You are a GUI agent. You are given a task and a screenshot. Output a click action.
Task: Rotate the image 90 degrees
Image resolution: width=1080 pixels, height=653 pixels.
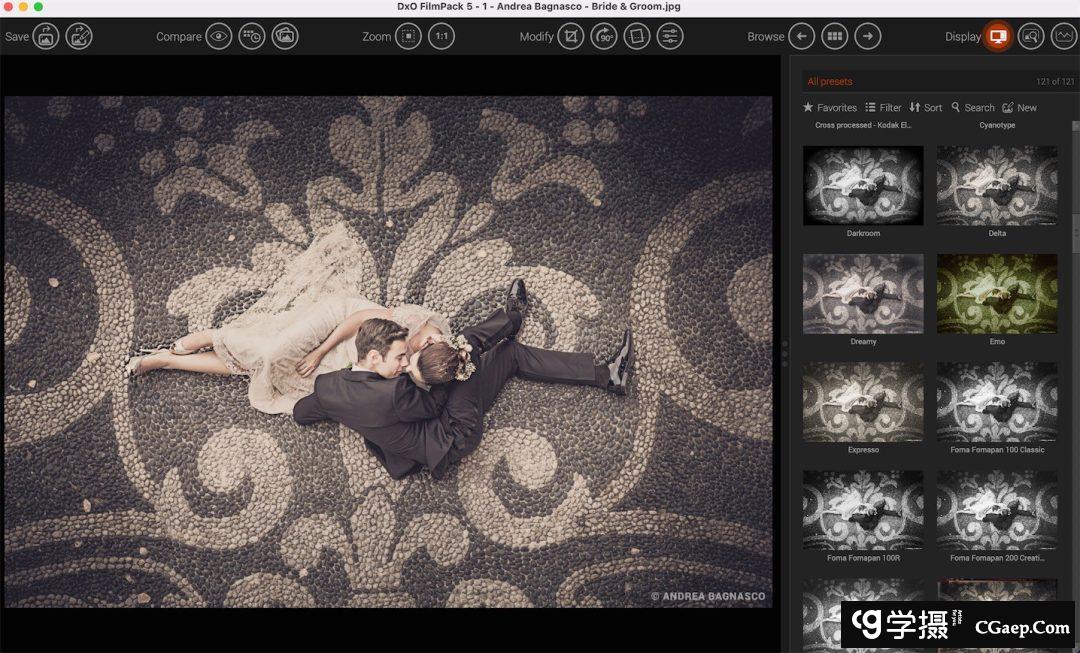pos(603,37)
